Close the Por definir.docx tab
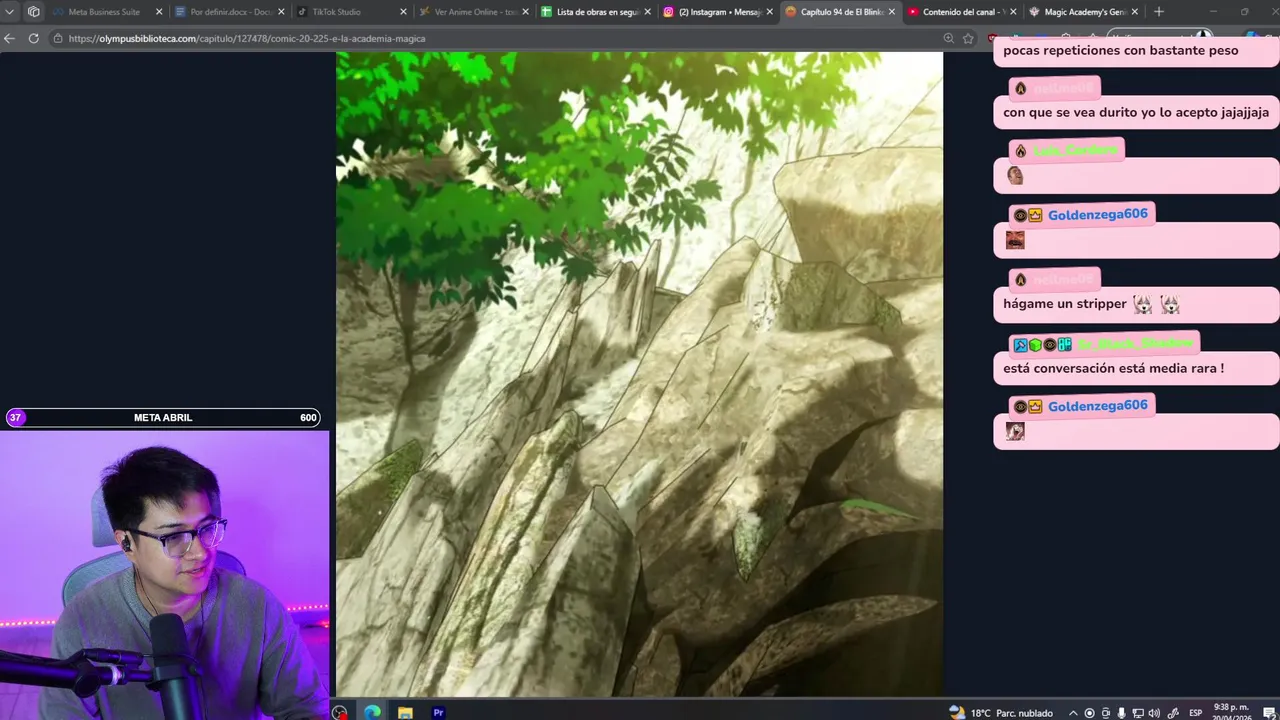The width and height of the screenshot is (1280, 720). click(x=281, y=12)
